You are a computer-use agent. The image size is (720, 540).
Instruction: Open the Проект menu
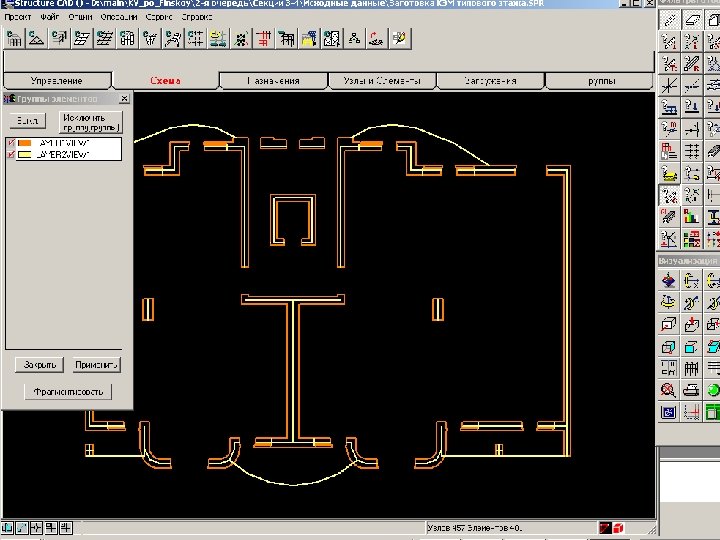(16, 18)
